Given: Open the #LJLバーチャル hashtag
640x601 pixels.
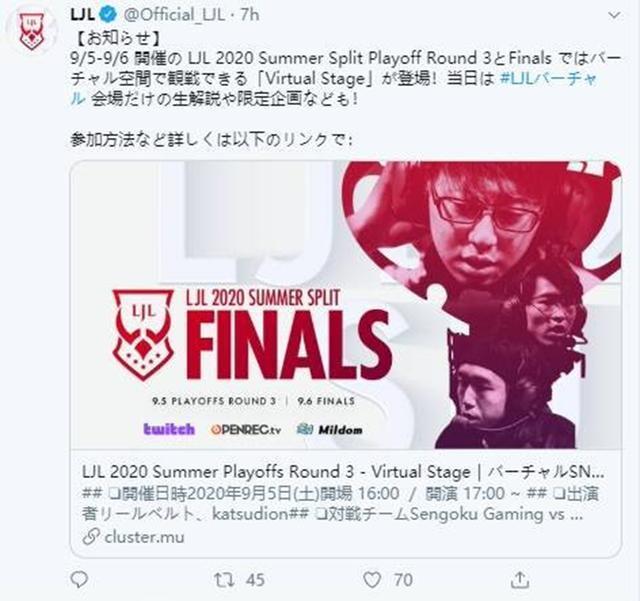Looking at the screenshot, I should coord(333,89).
